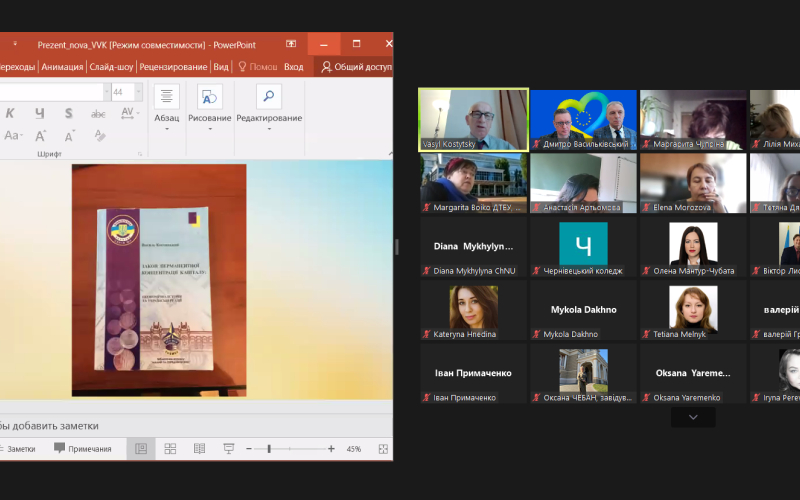Open the Слайд-шоу ribbon tab
Viewport: 800px width, 500px height.
pyautogui.click(x=111, y=67)
